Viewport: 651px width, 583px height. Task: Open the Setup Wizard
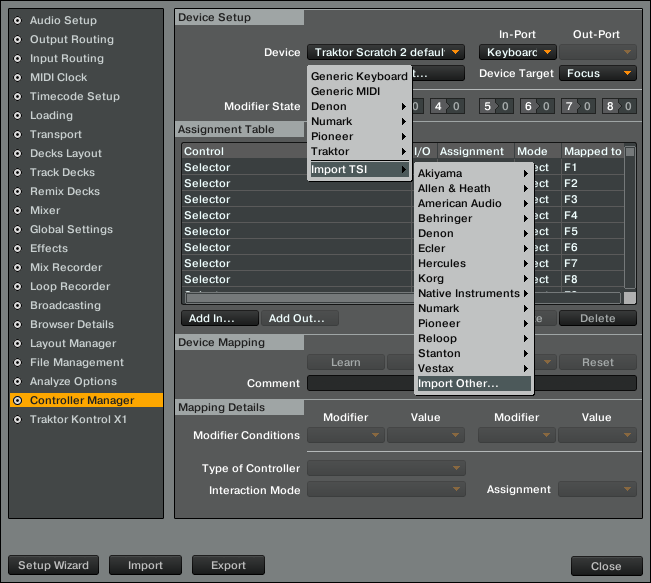(54, 566)
